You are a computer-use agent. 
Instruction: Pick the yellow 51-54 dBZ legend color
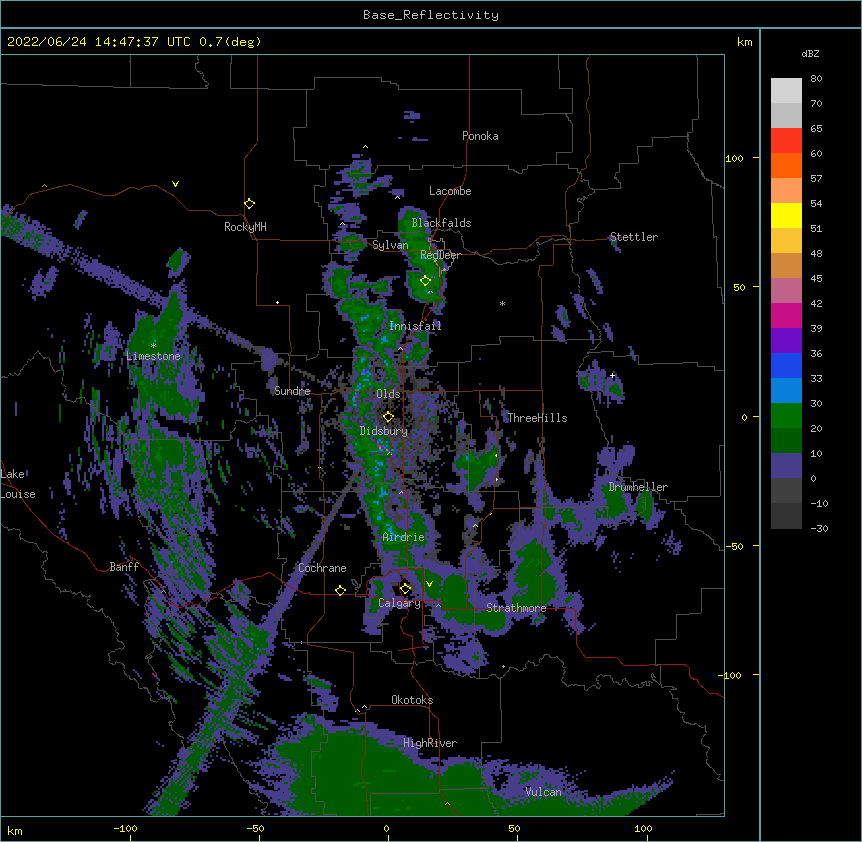click(x=786, y=215)
